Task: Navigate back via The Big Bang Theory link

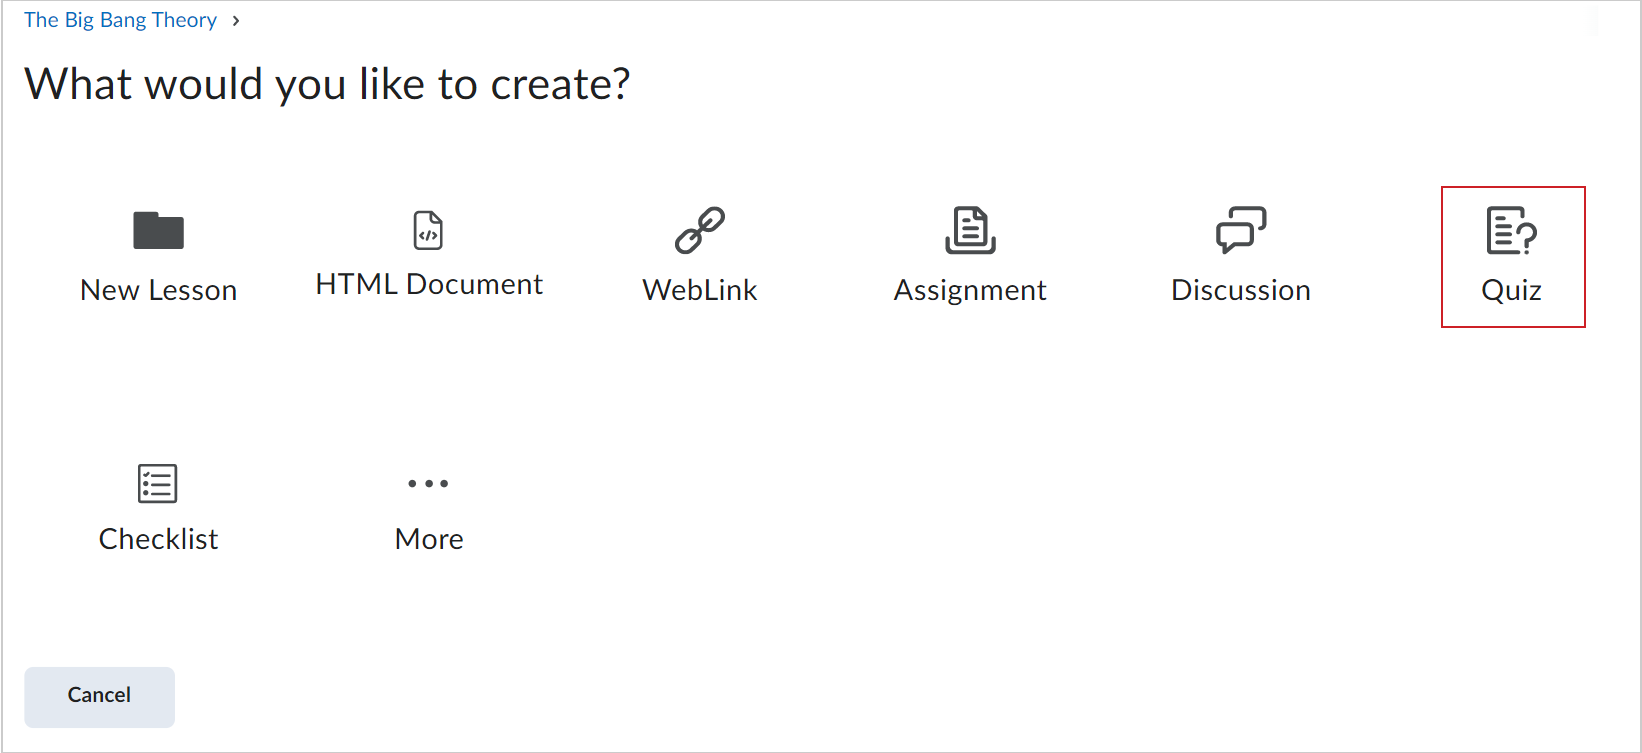Action: pos(120,19)
